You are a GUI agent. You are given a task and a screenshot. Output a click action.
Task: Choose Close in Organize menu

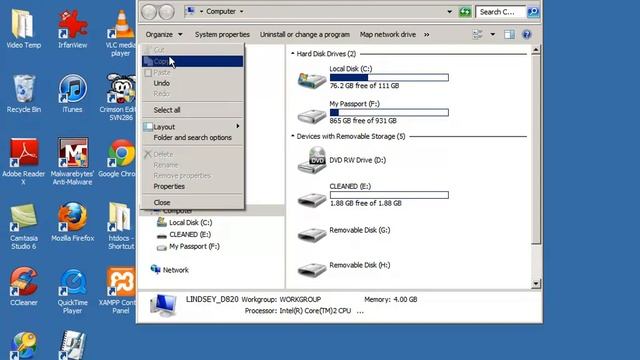[192, 202]
